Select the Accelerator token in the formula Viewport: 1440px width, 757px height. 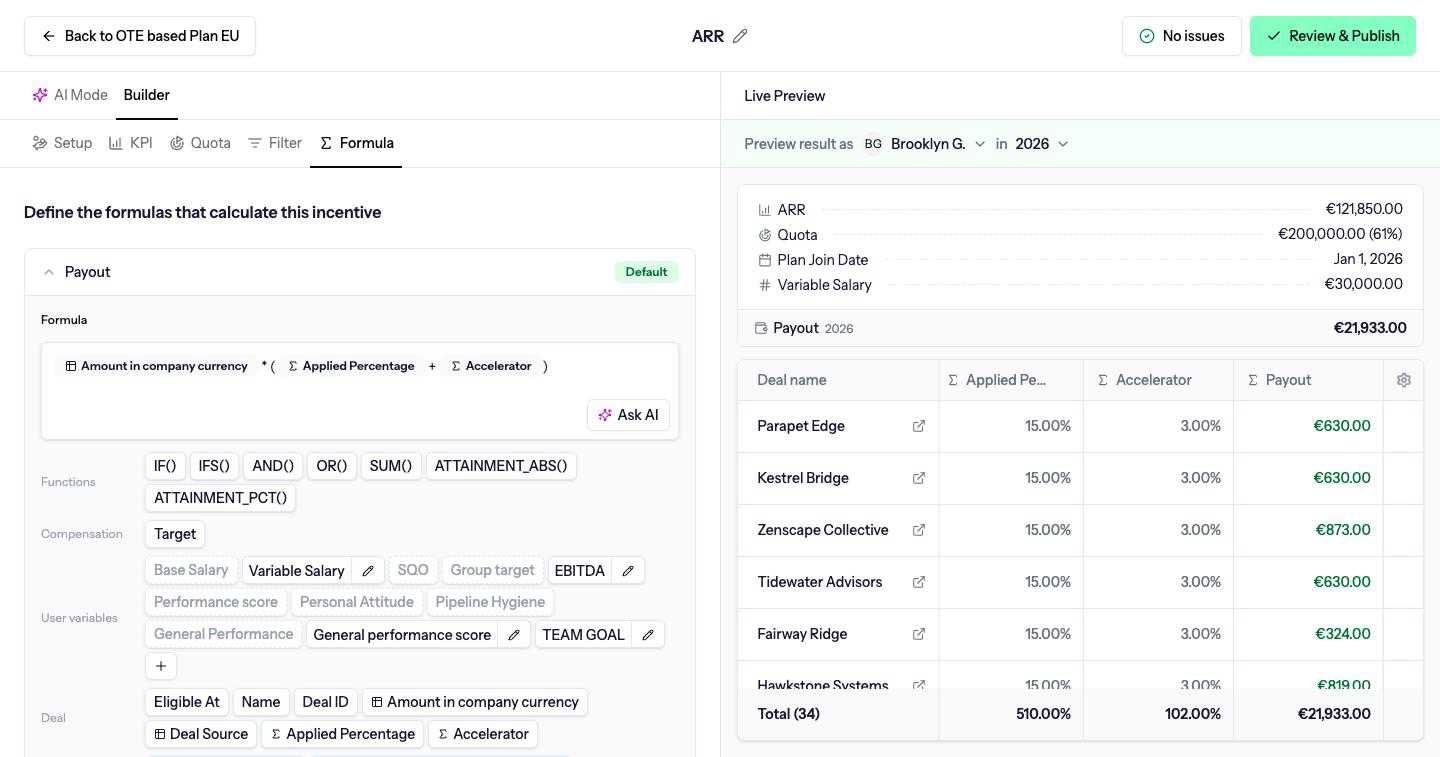pos(491,366)
